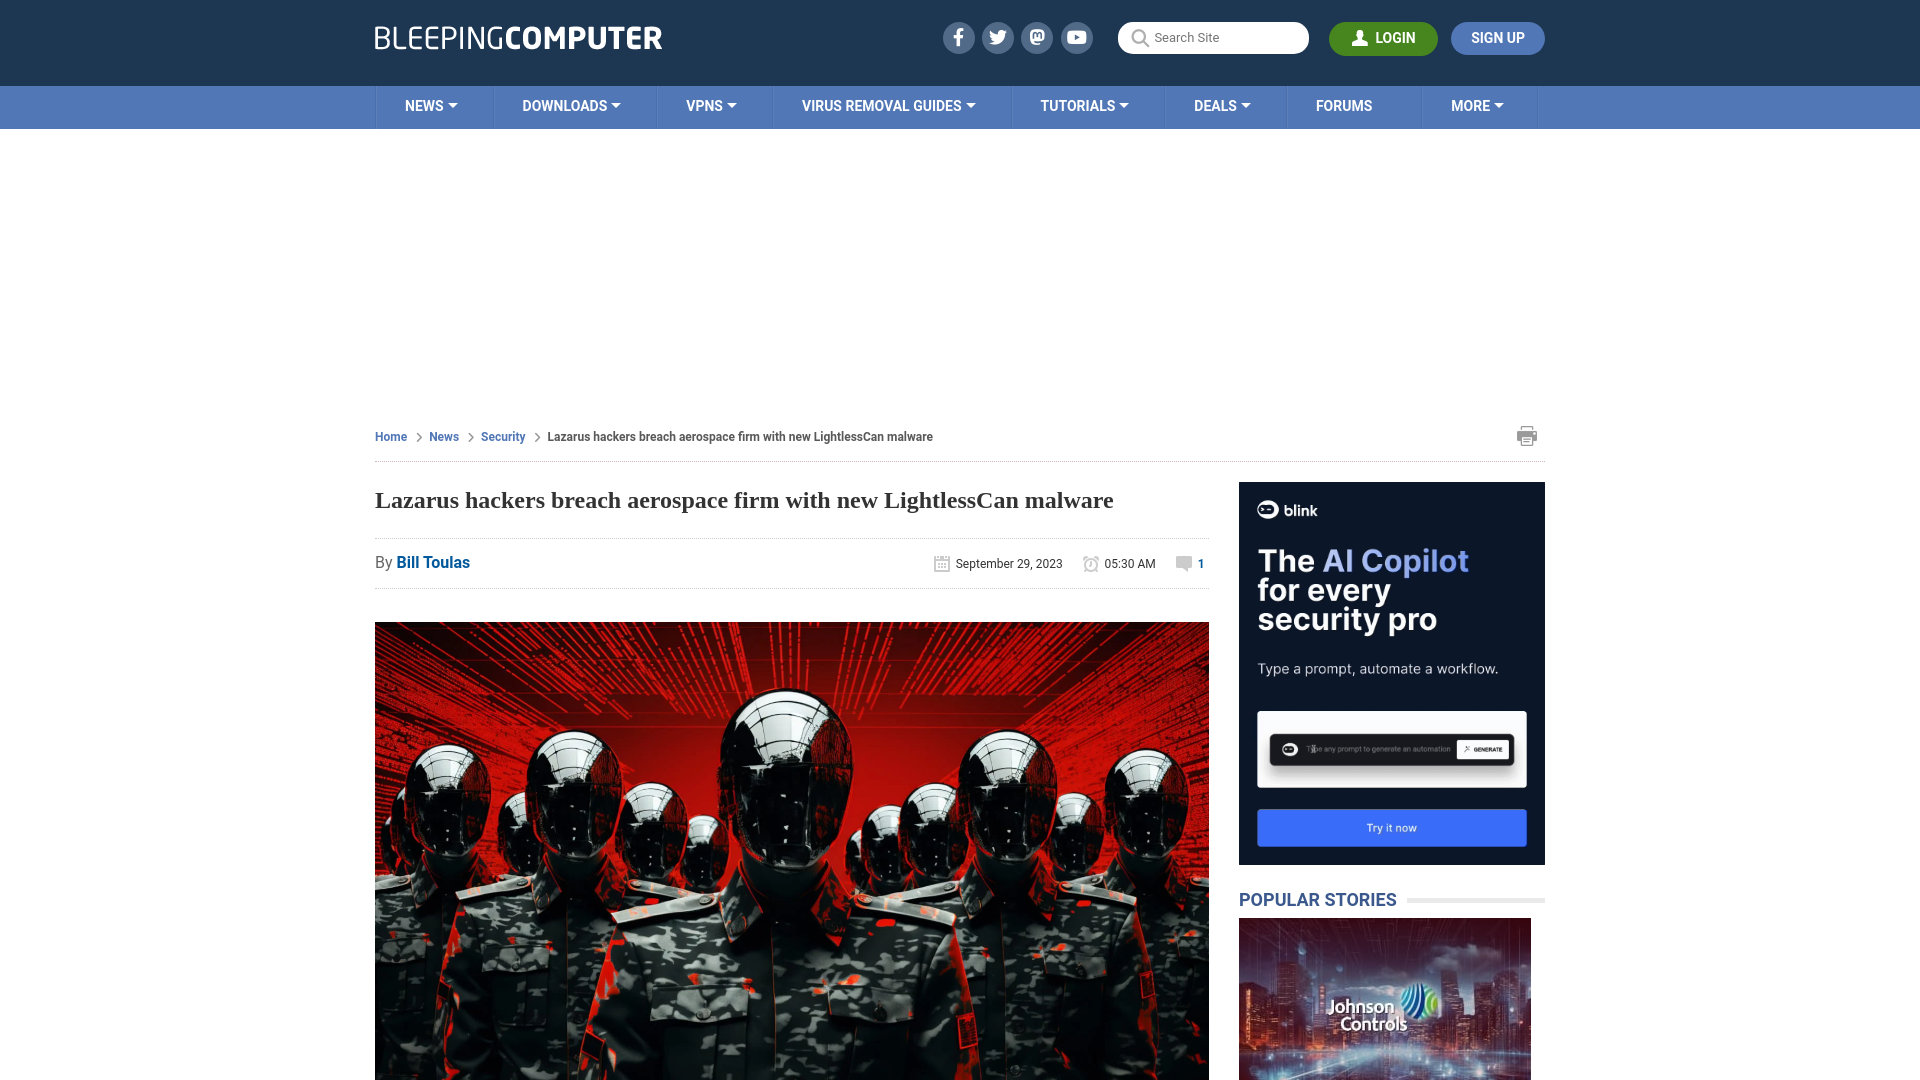
Task: Click the search magnifier icon
Action: (x=1138, y=37)
